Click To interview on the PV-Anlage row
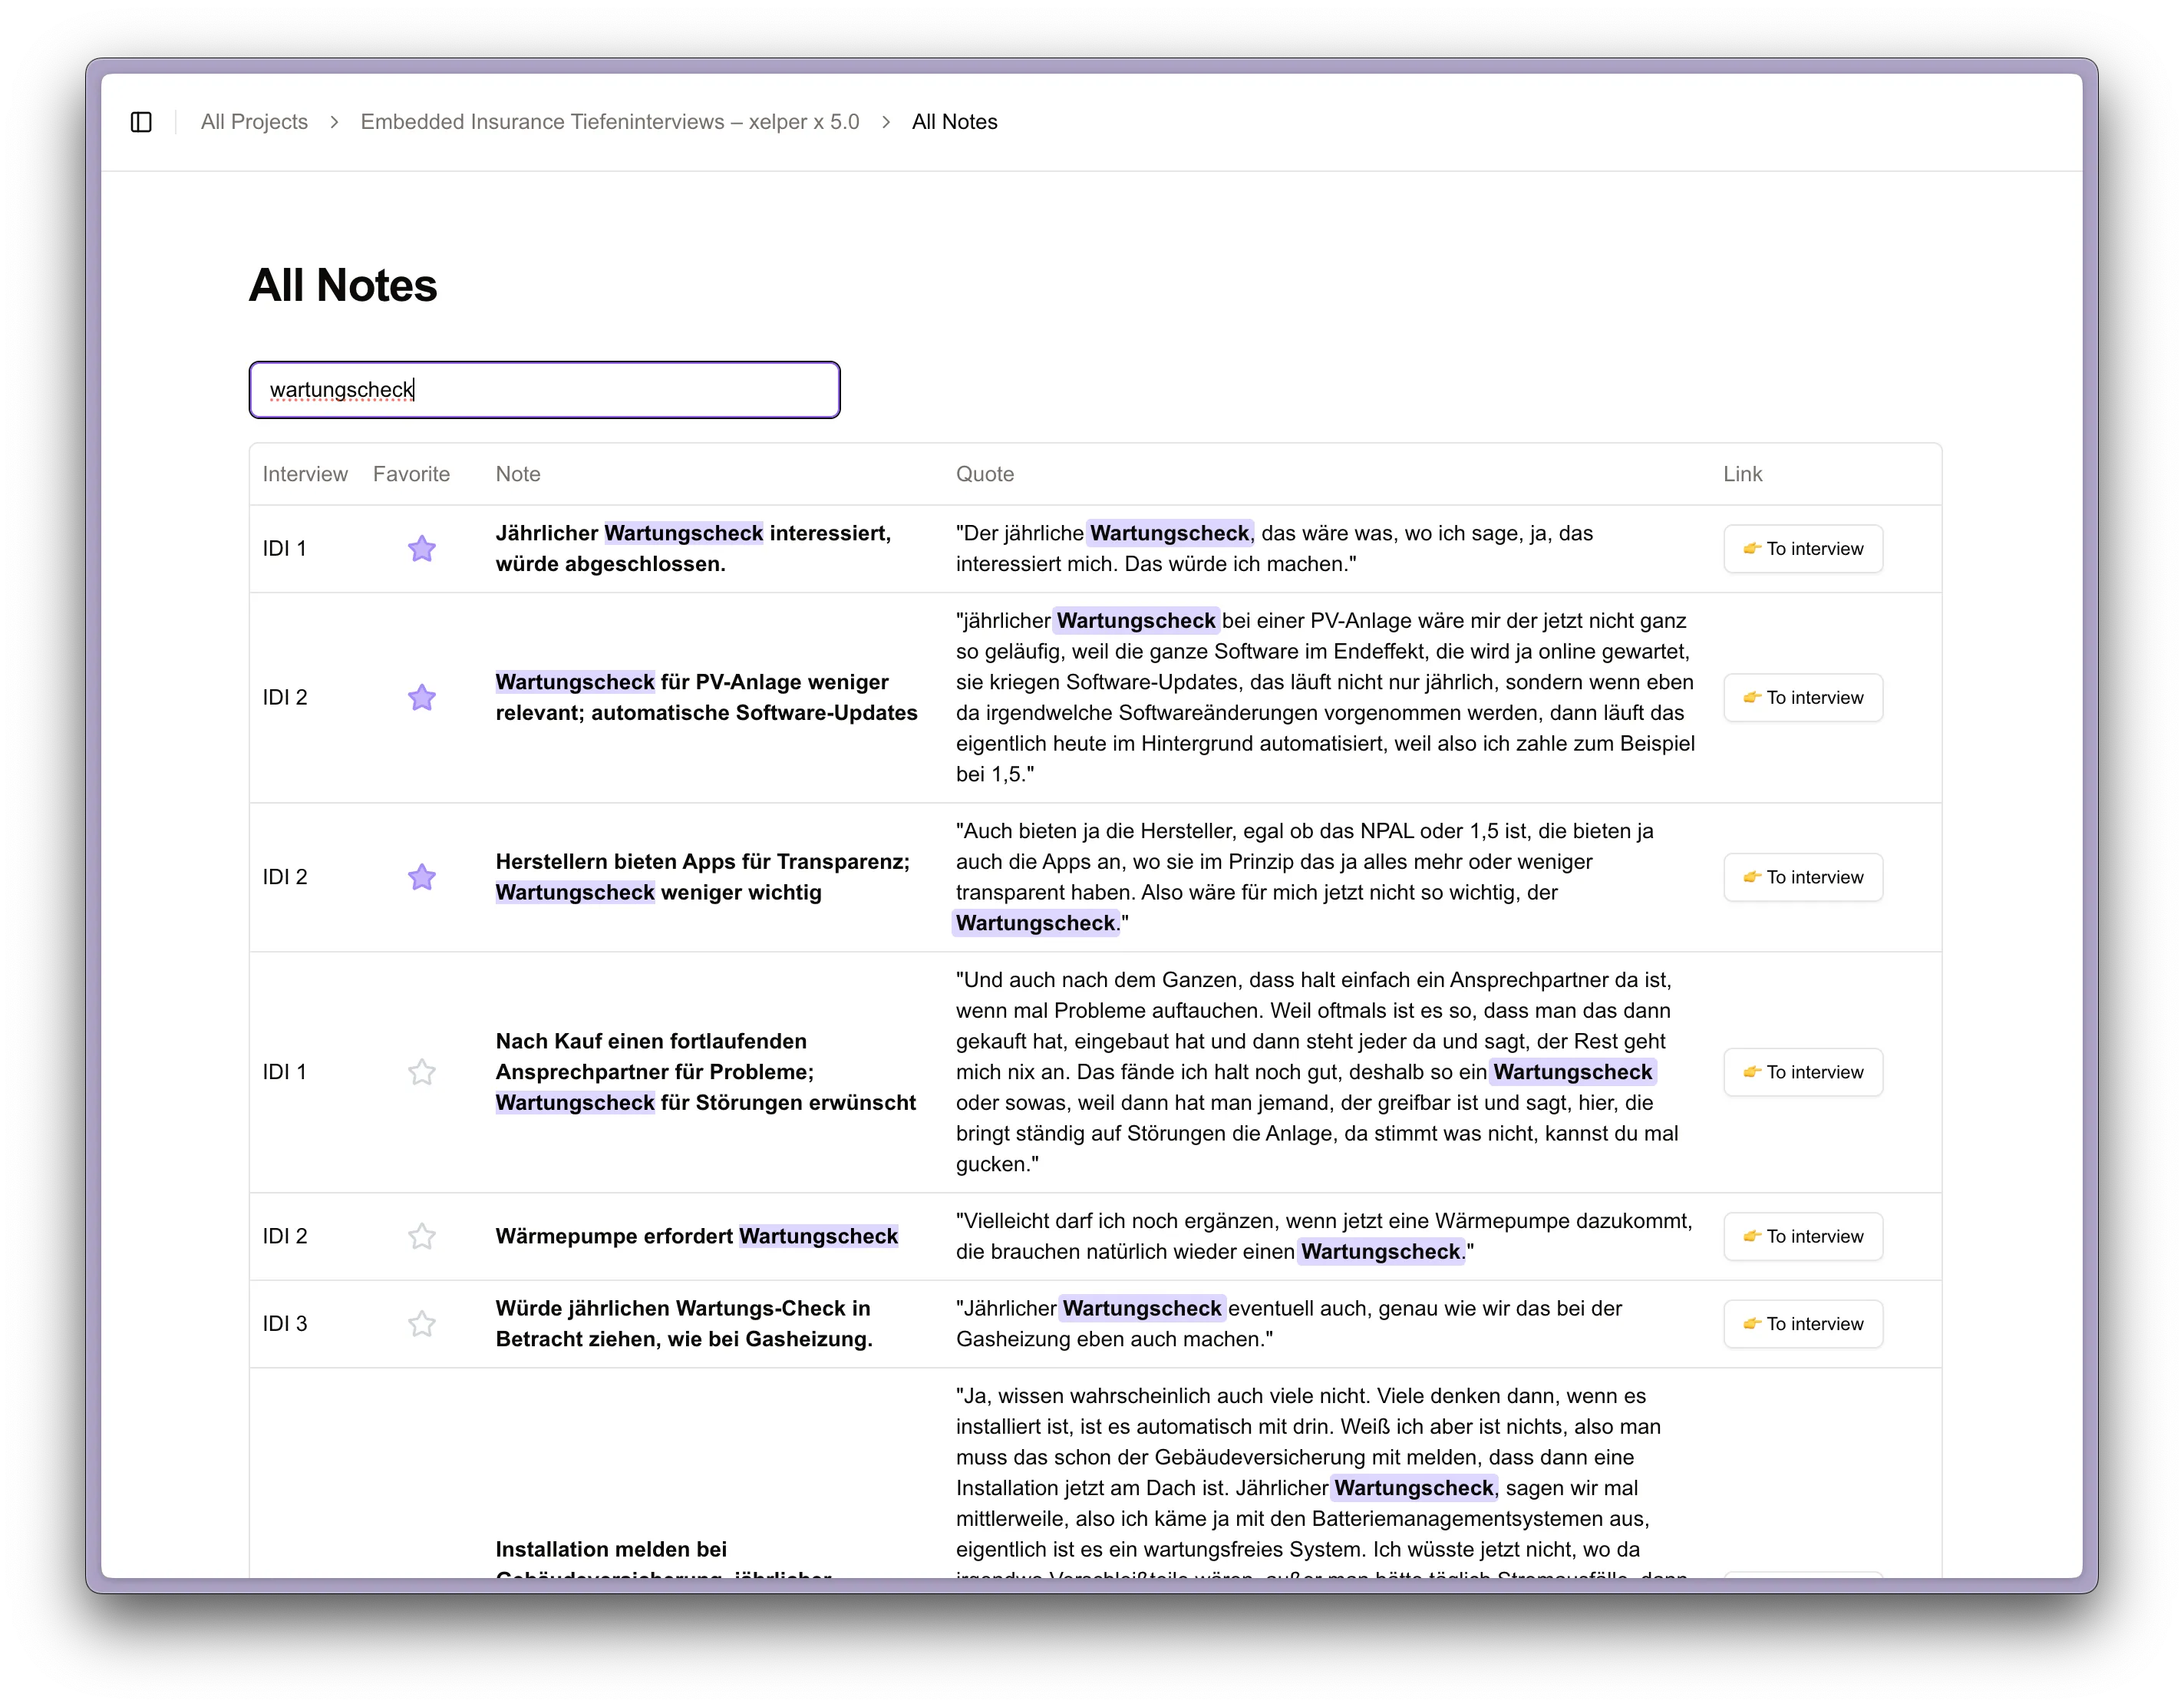Image resolution: width=2184 pixels, height=1707 pixels. 1803,697
